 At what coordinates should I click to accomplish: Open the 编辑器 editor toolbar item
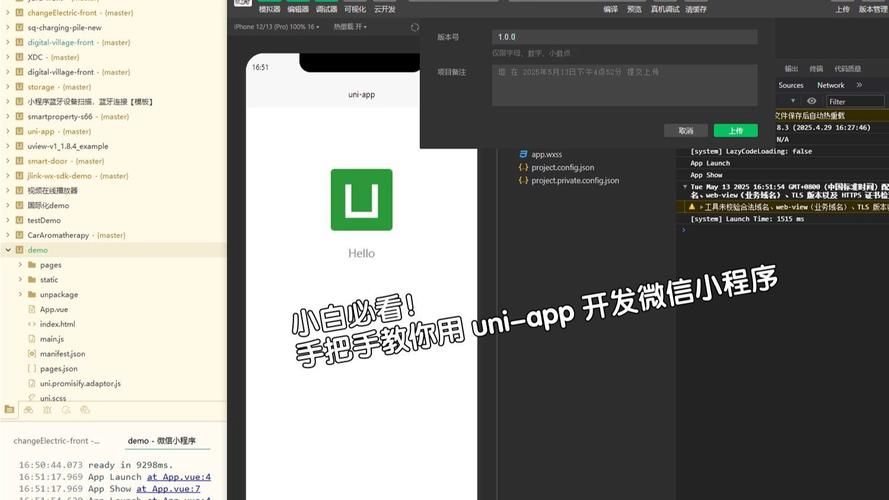tap(298, 9)
